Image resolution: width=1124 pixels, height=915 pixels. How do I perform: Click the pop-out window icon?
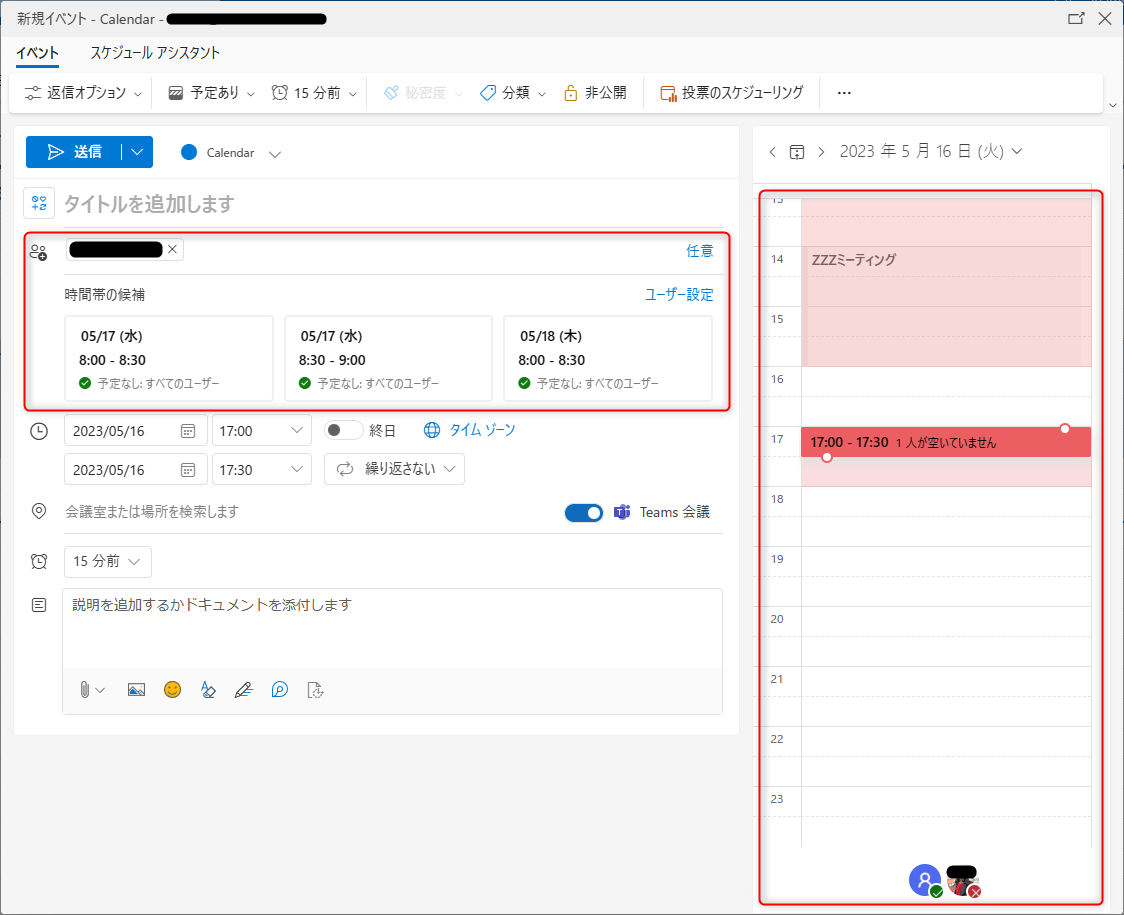click(x=1076, y=19)
